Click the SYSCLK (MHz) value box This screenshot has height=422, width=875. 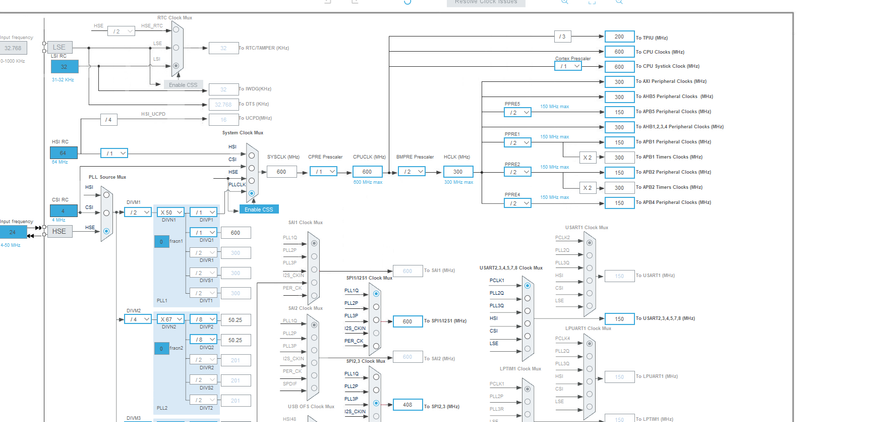coord(281,172)
